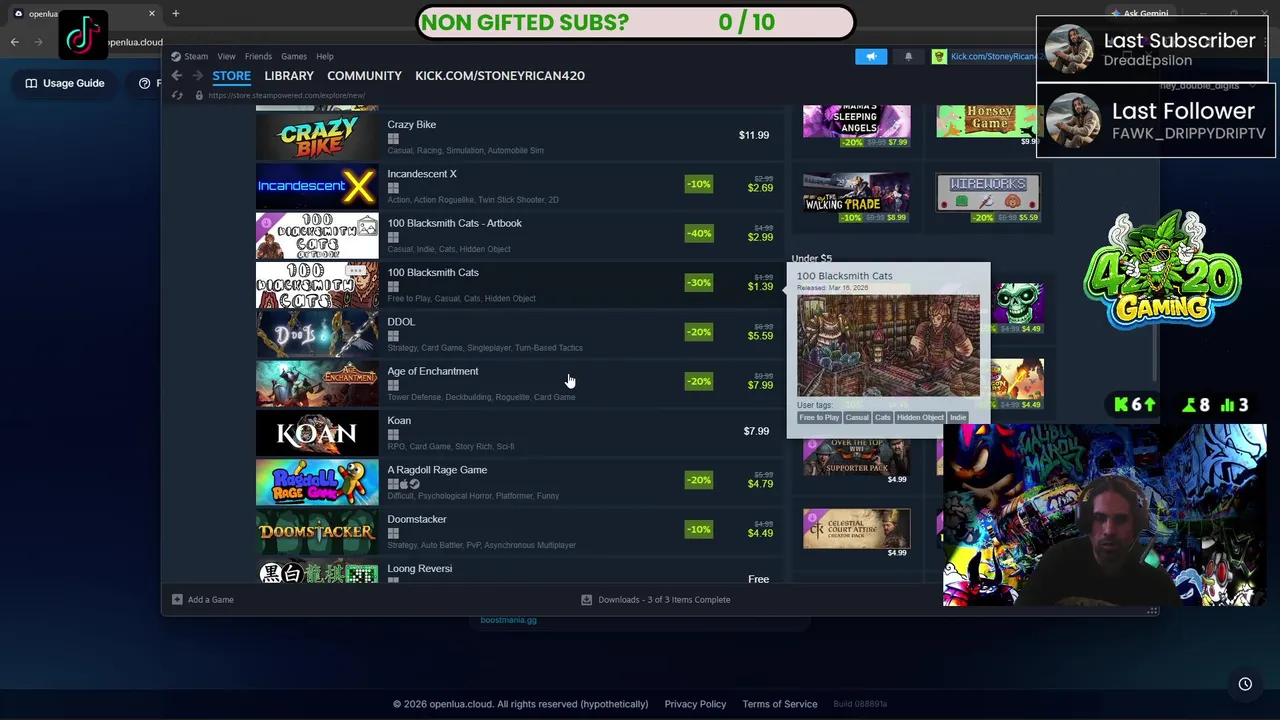Open Downloads - 3 of 3 Items Complete
Image resolution: width=1280 pixels, height=720 pixels.
657,599
